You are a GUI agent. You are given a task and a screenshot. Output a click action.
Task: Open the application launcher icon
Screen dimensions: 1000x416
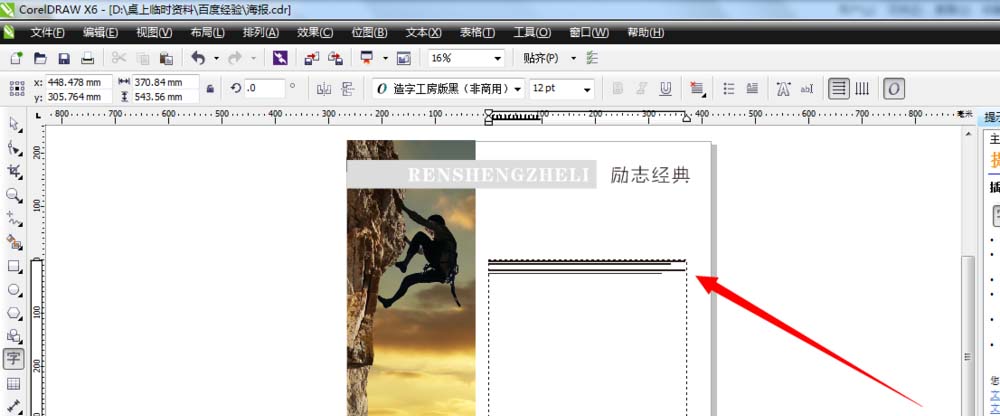pos(367,58)
